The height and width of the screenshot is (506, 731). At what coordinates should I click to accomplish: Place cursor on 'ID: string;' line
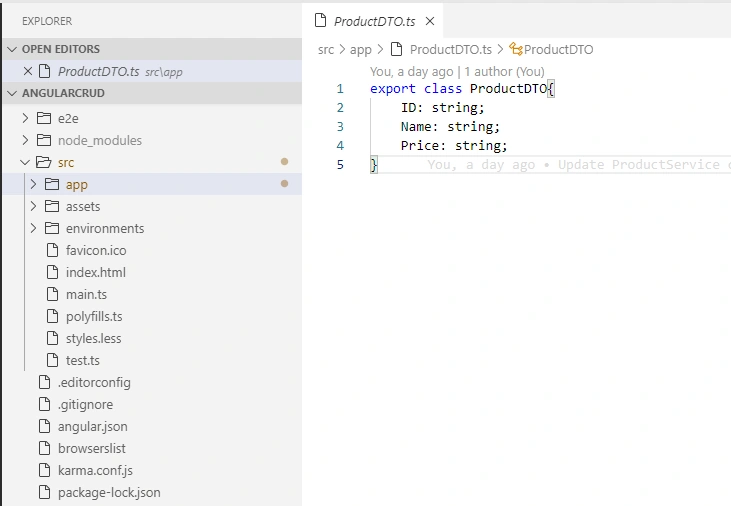[x=443, y=108]
